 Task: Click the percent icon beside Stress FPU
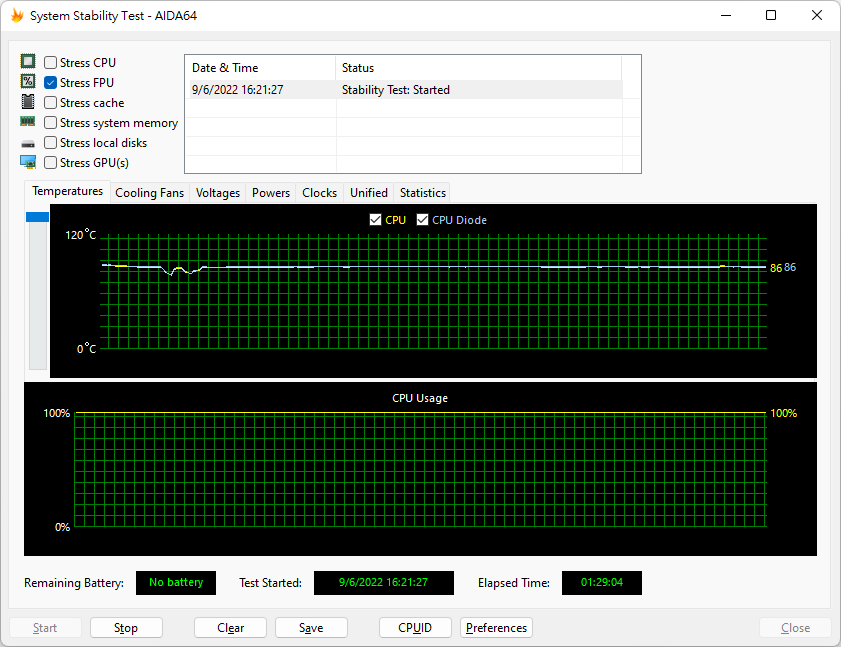pyautogui.click(x=28, y=82)
